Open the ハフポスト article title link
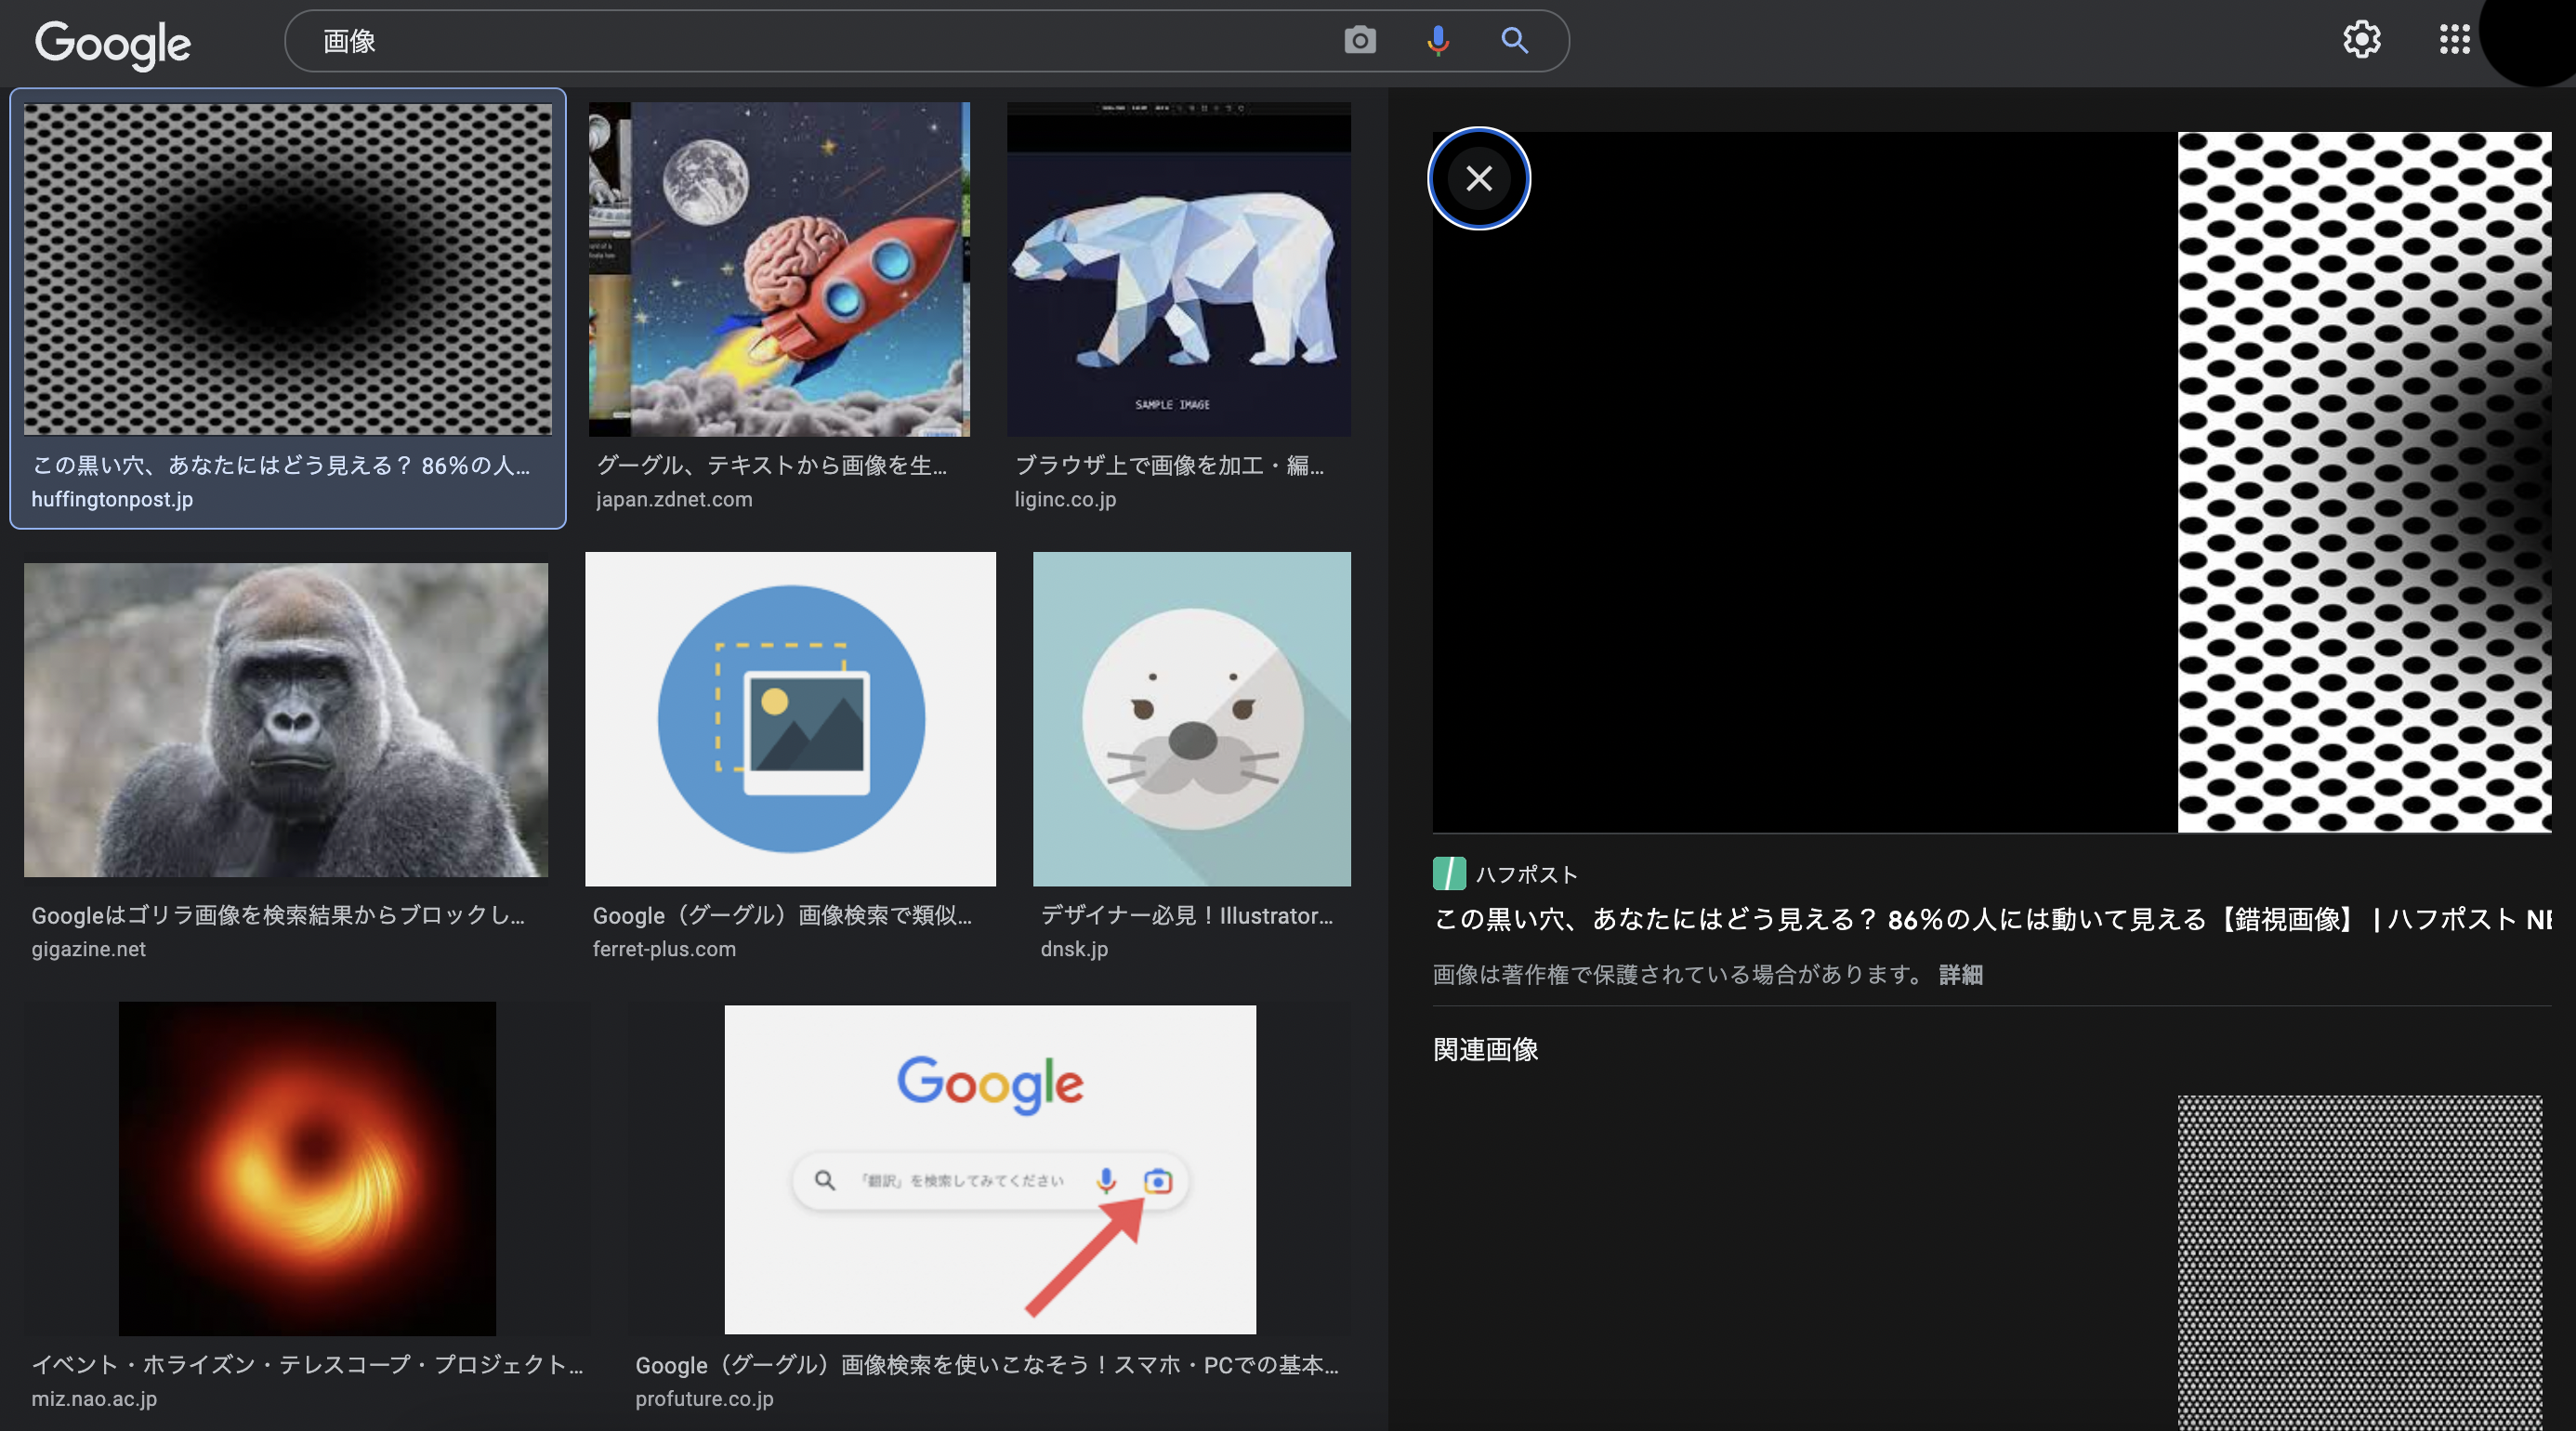This screenshot has height=1431, width=2576. click(x=1990, y=920)
